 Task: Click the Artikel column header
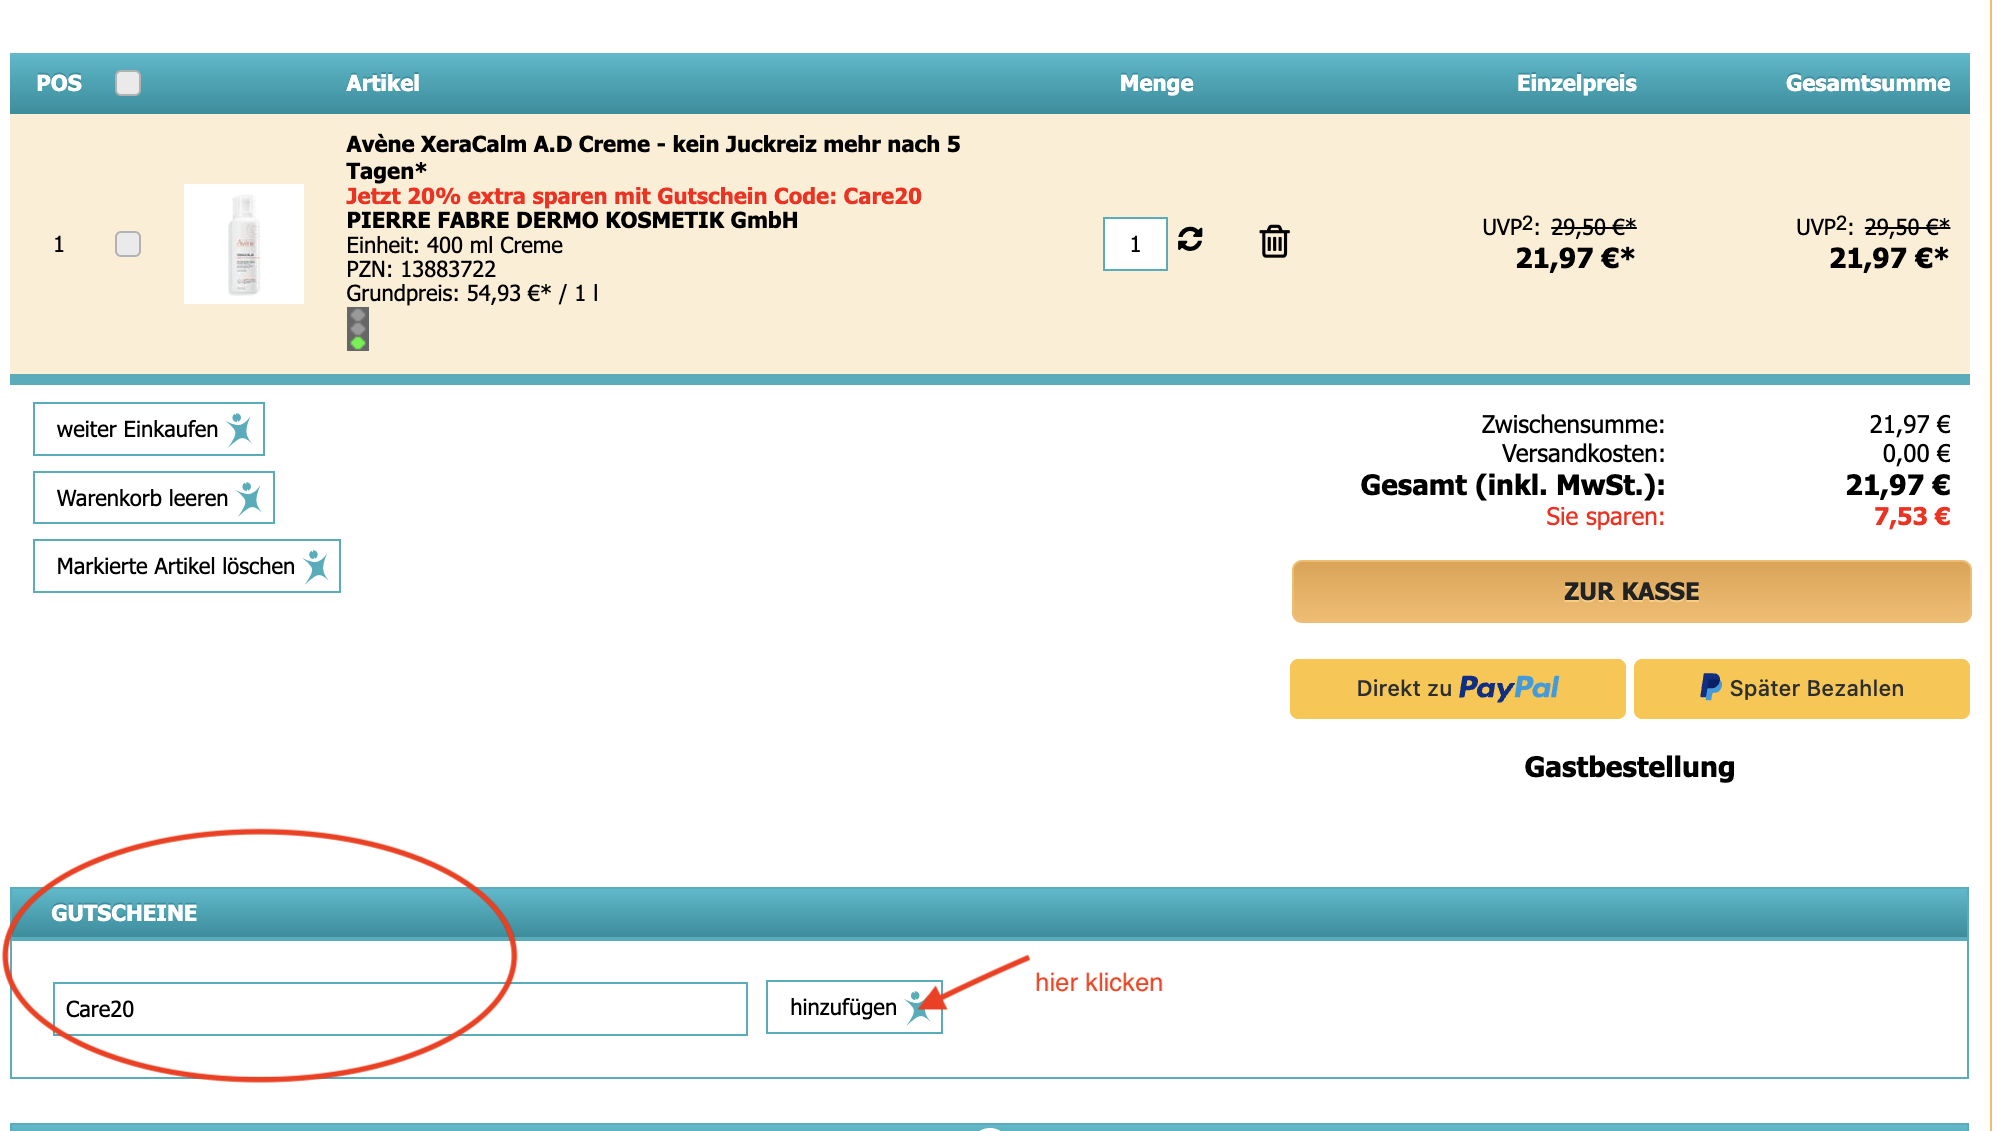[382, 83]
